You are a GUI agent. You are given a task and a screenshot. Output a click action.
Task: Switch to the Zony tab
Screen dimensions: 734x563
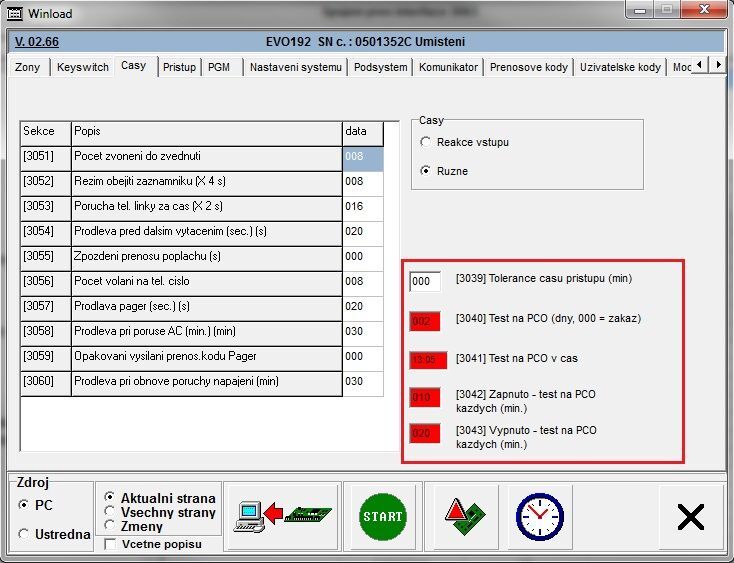(28, 67)
